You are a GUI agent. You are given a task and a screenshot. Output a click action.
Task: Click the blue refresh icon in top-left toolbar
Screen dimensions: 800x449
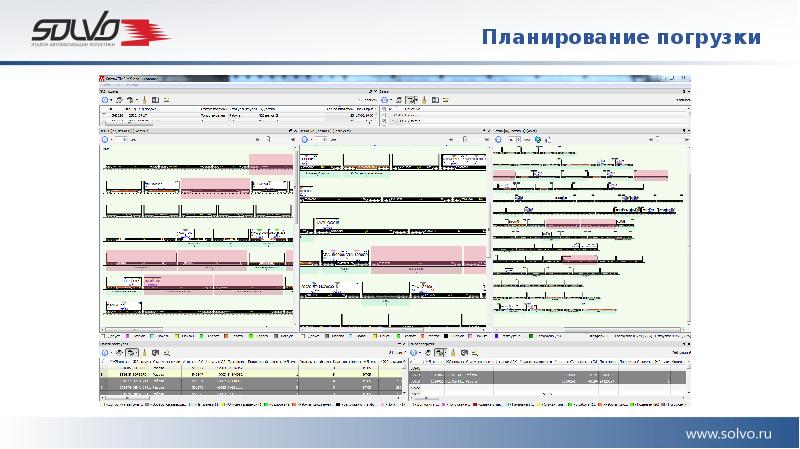104,100
